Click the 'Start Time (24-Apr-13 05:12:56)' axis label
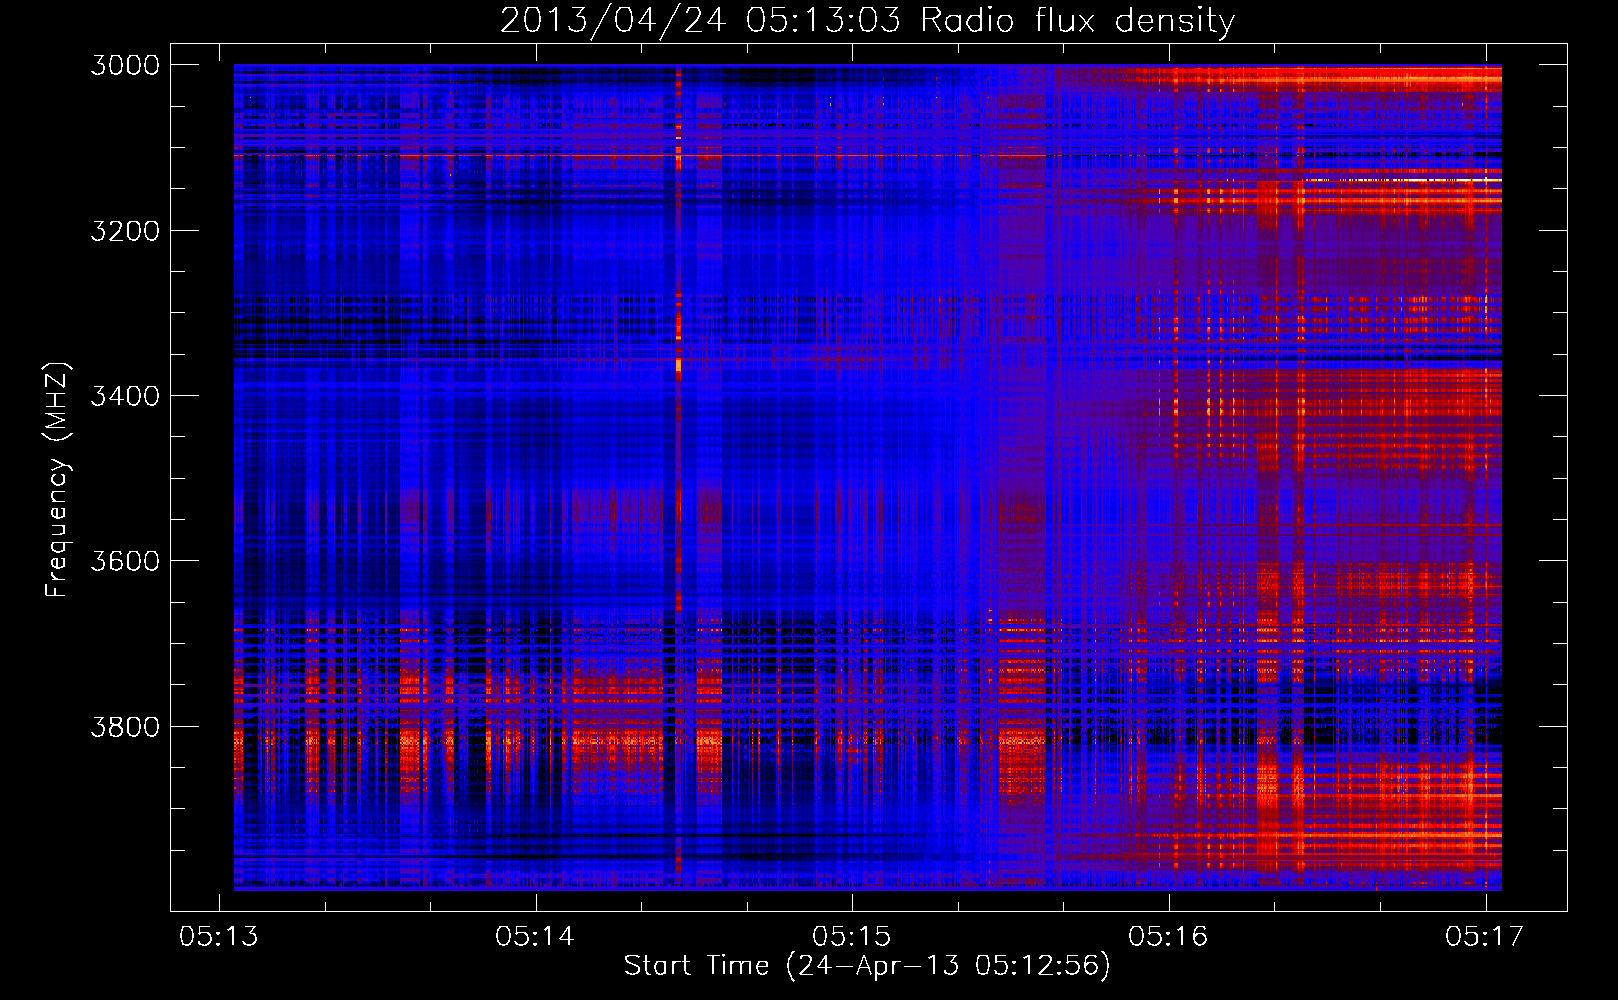Viewport: 1618px width, 1000px height. tap(867, 966)
